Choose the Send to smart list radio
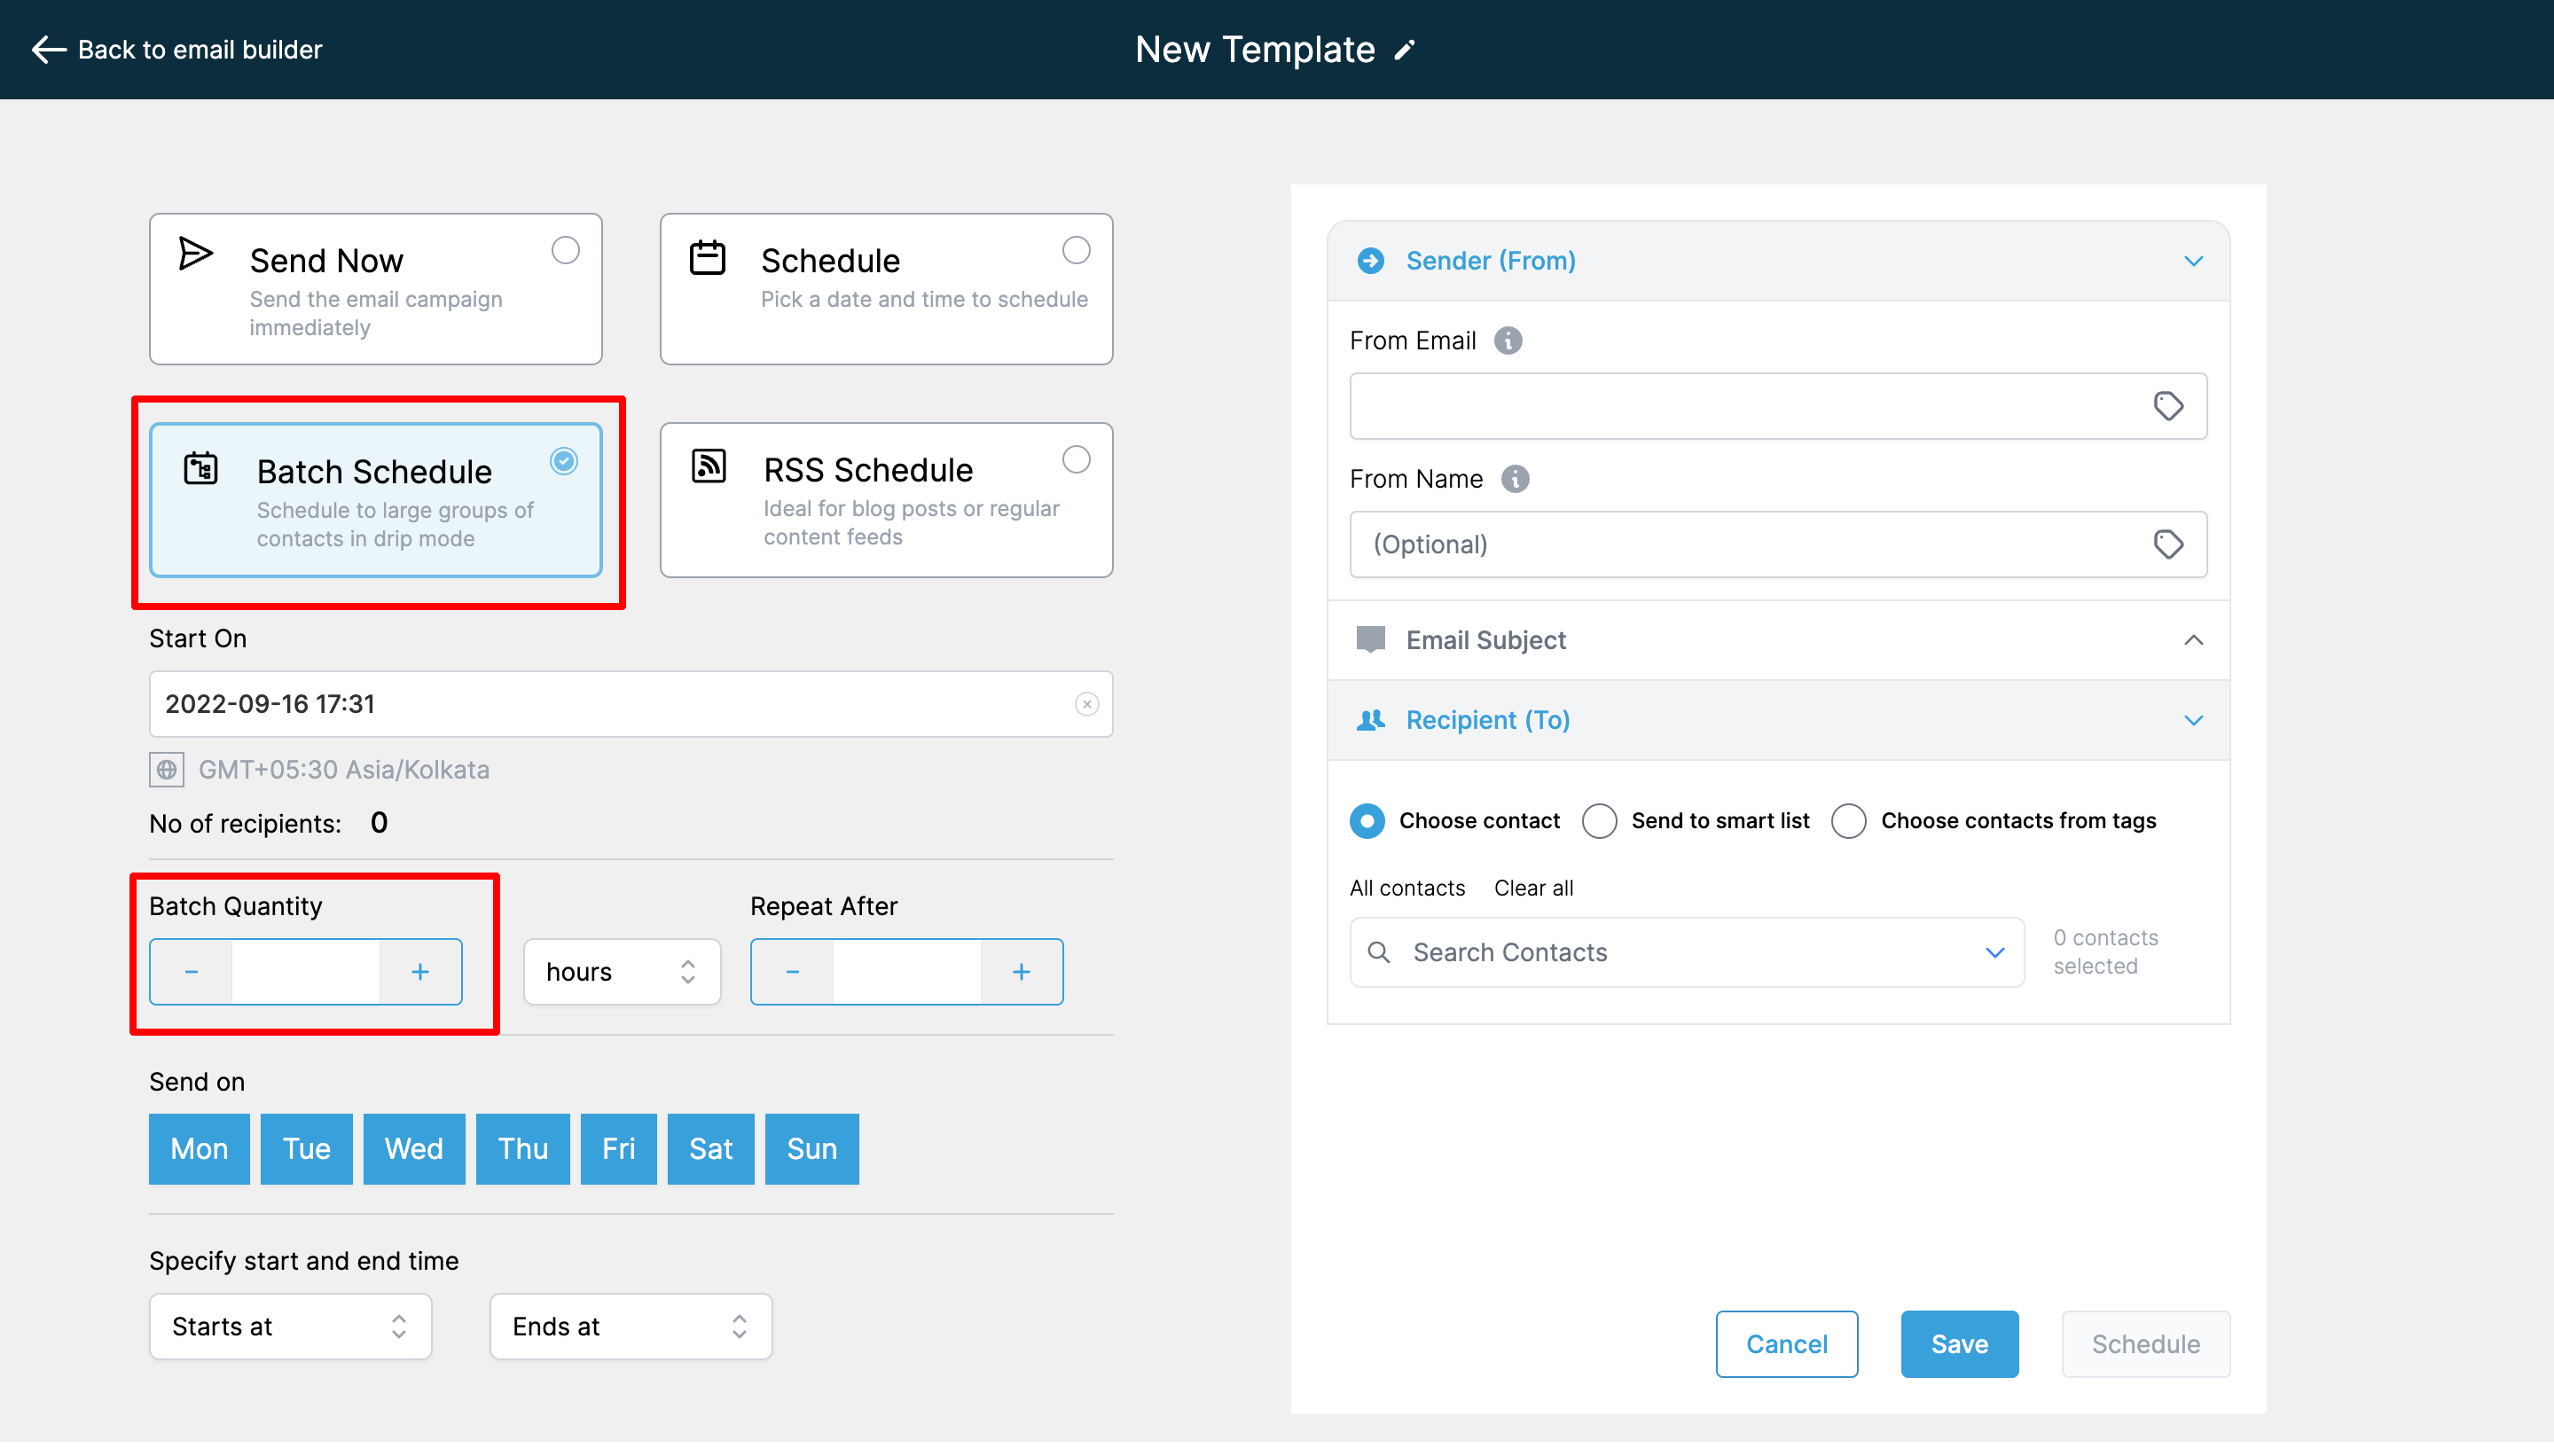 tap(1599, 821)
